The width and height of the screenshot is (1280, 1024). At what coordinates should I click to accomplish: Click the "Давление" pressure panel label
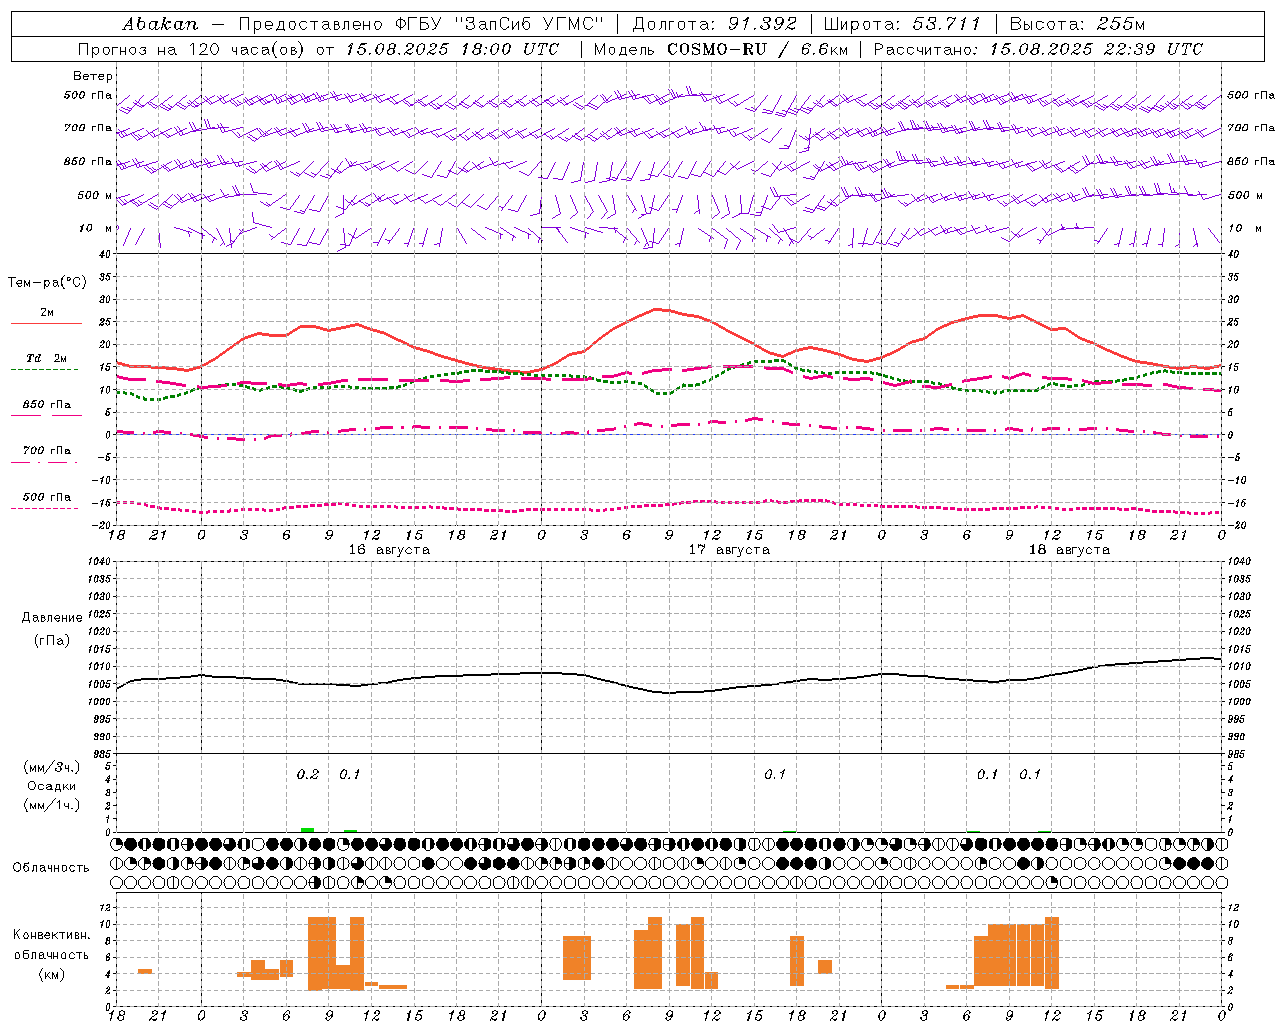pyautogui.click(x=52, y=618)
